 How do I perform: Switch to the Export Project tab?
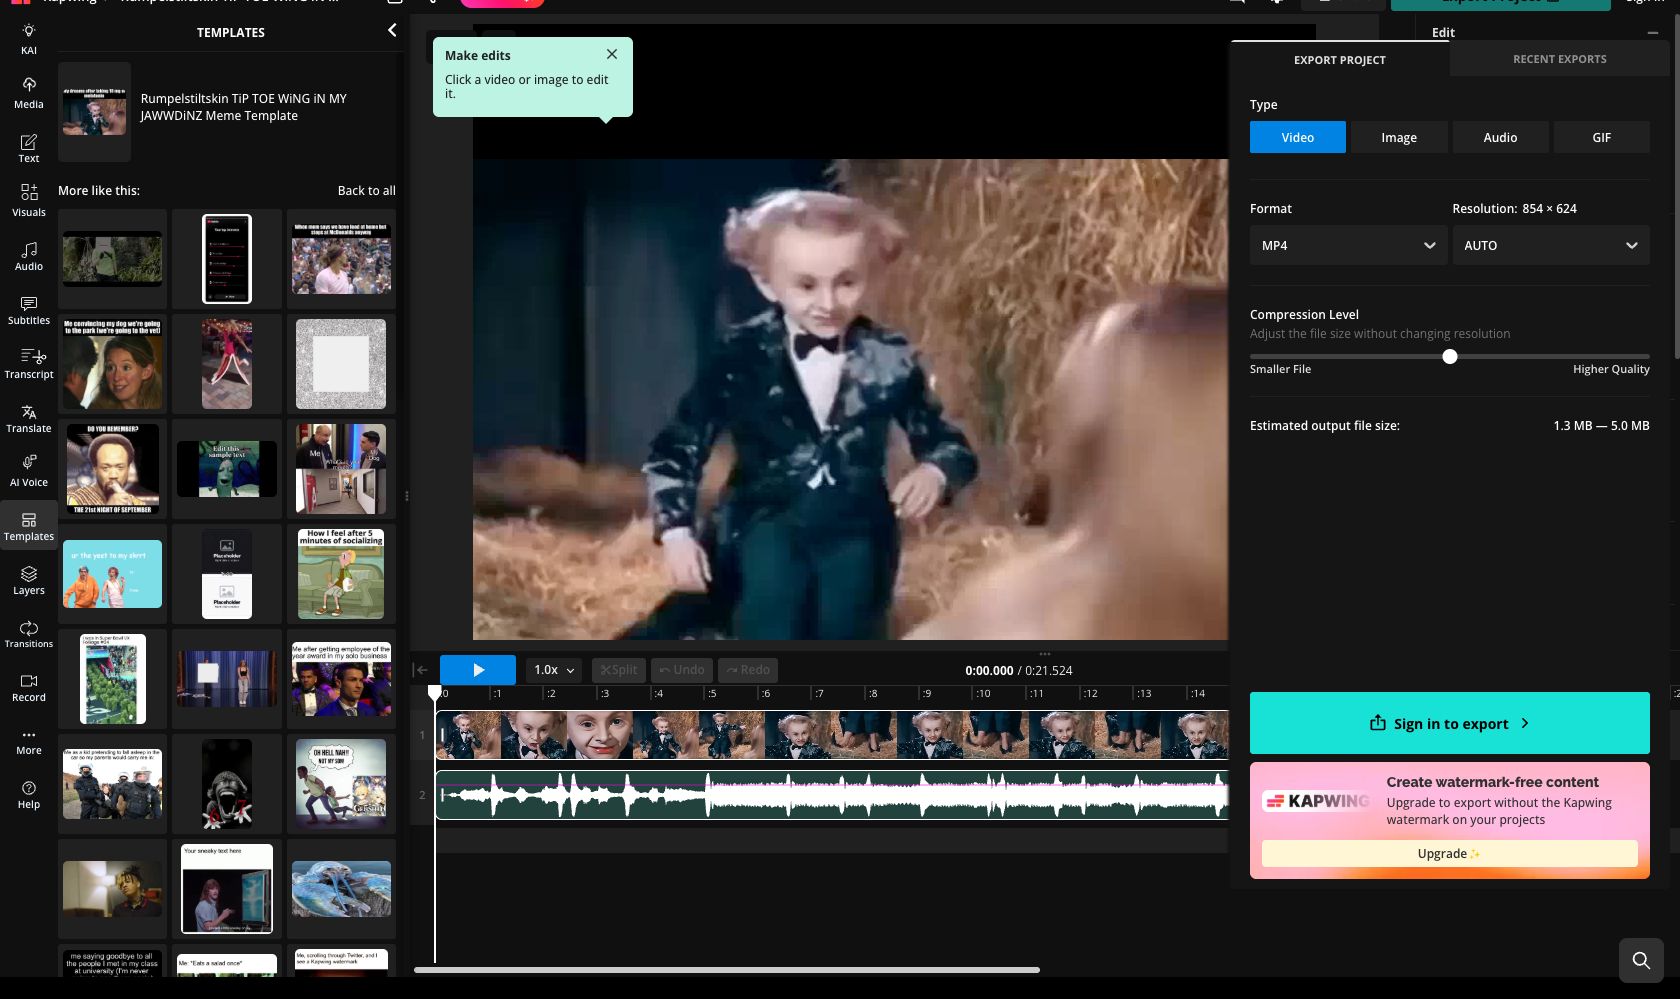pyautogui.click(x=1339, y=60)
